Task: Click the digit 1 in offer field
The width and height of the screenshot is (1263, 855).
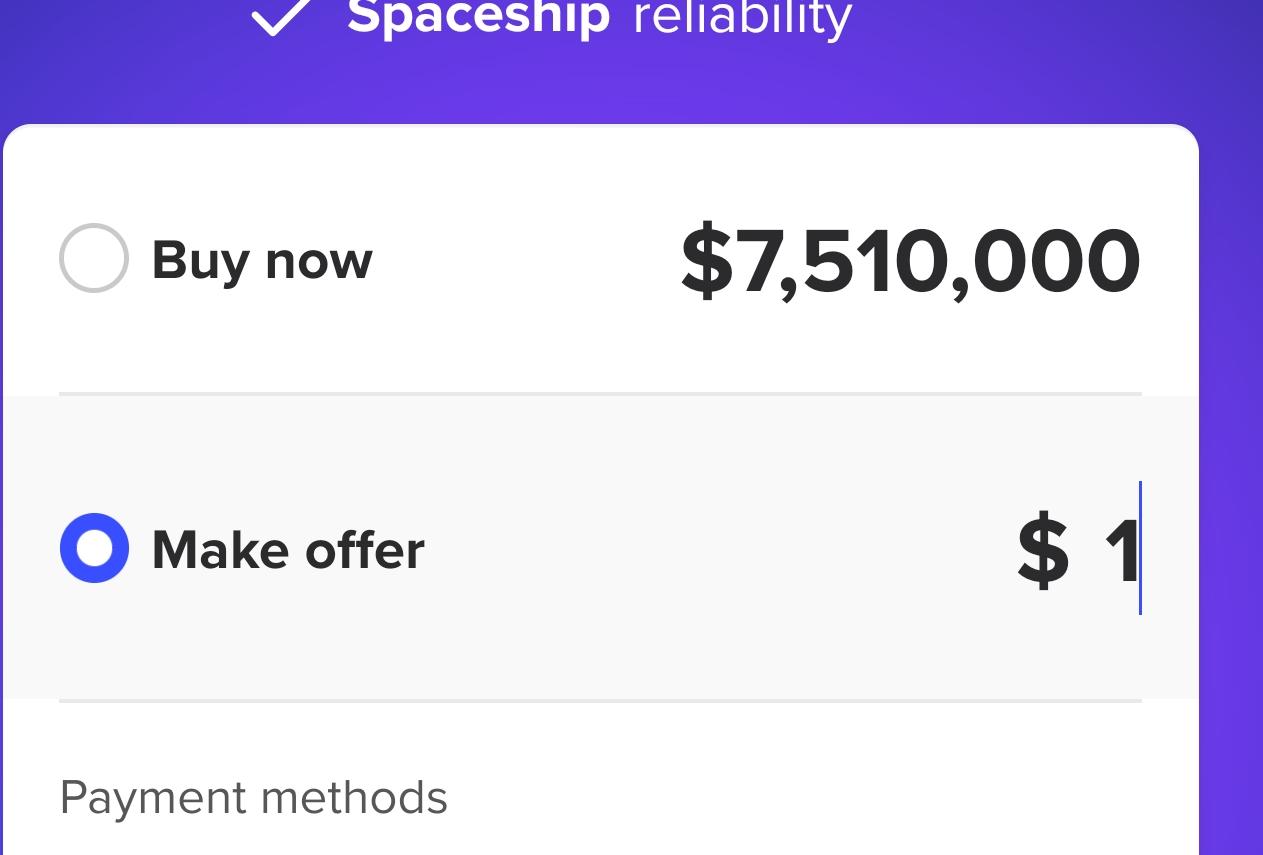Action: pyautogui.click(x=1121, y=550)
